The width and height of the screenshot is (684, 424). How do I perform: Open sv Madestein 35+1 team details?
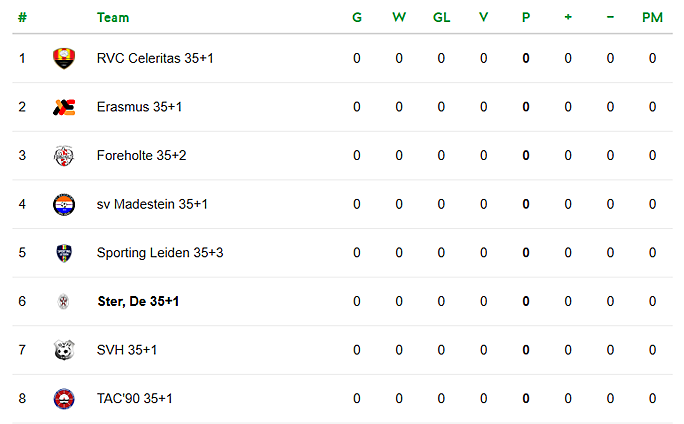pos(152,204)
